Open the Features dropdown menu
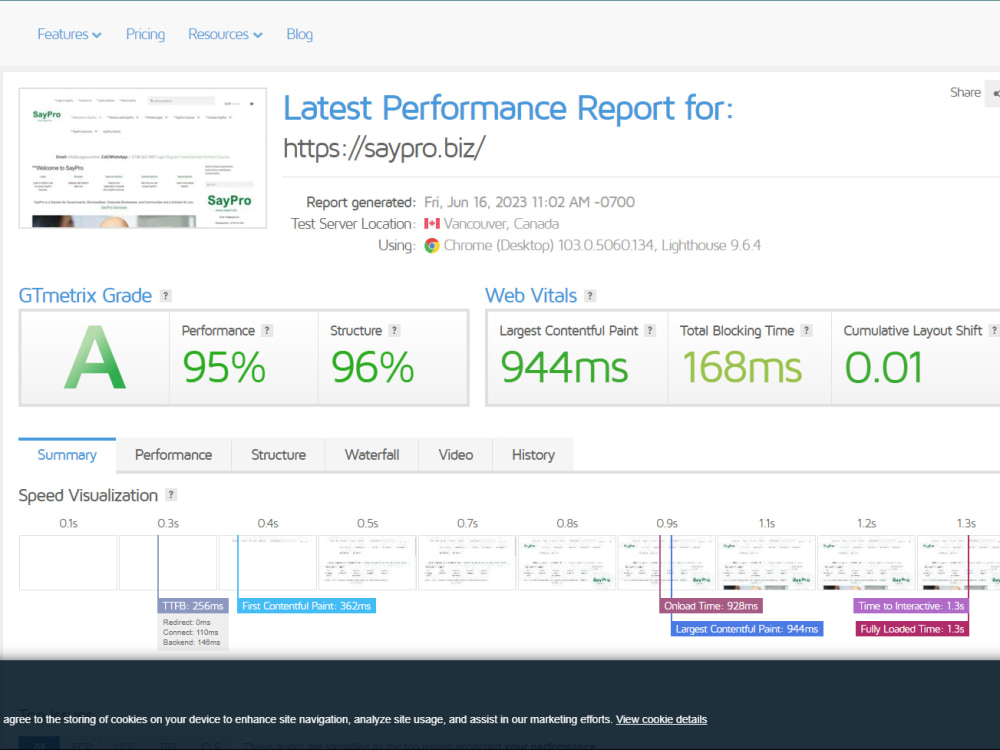Image resolution: width=1000 pixels, height=750 pixels. pyautogui.click(x=69, y=34)
